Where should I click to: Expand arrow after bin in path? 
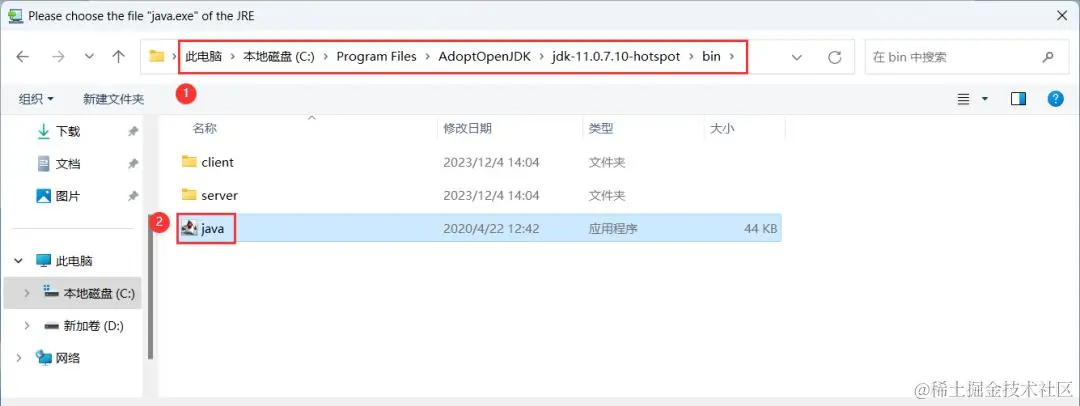(x=732, y=57)
